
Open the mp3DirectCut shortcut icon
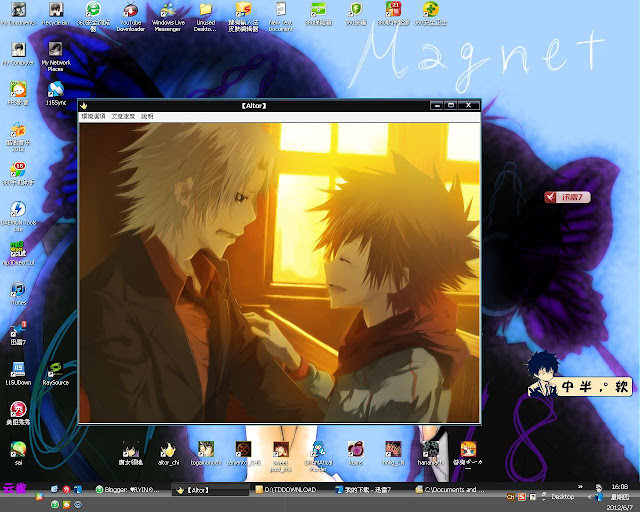18,254
